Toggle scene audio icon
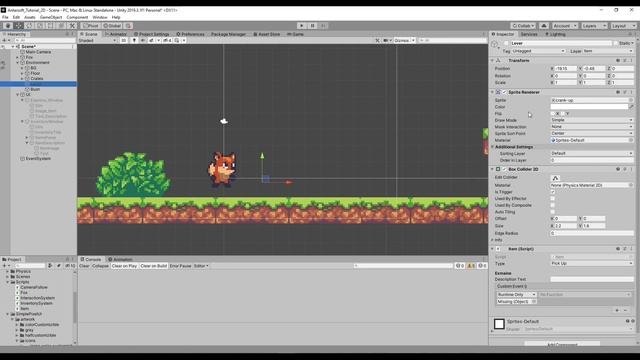640x360 pixels. 143,40
